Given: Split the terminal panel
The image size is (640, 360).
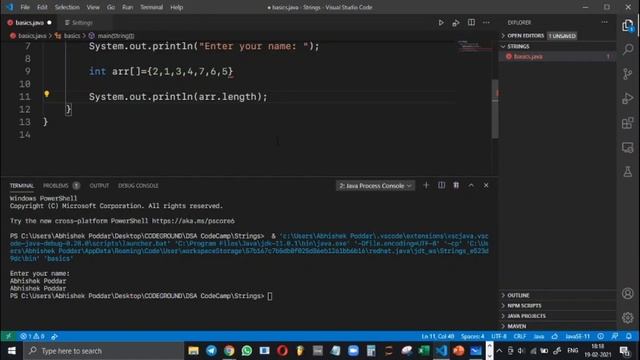Looking at the screenshot, I should click(441, 185).
